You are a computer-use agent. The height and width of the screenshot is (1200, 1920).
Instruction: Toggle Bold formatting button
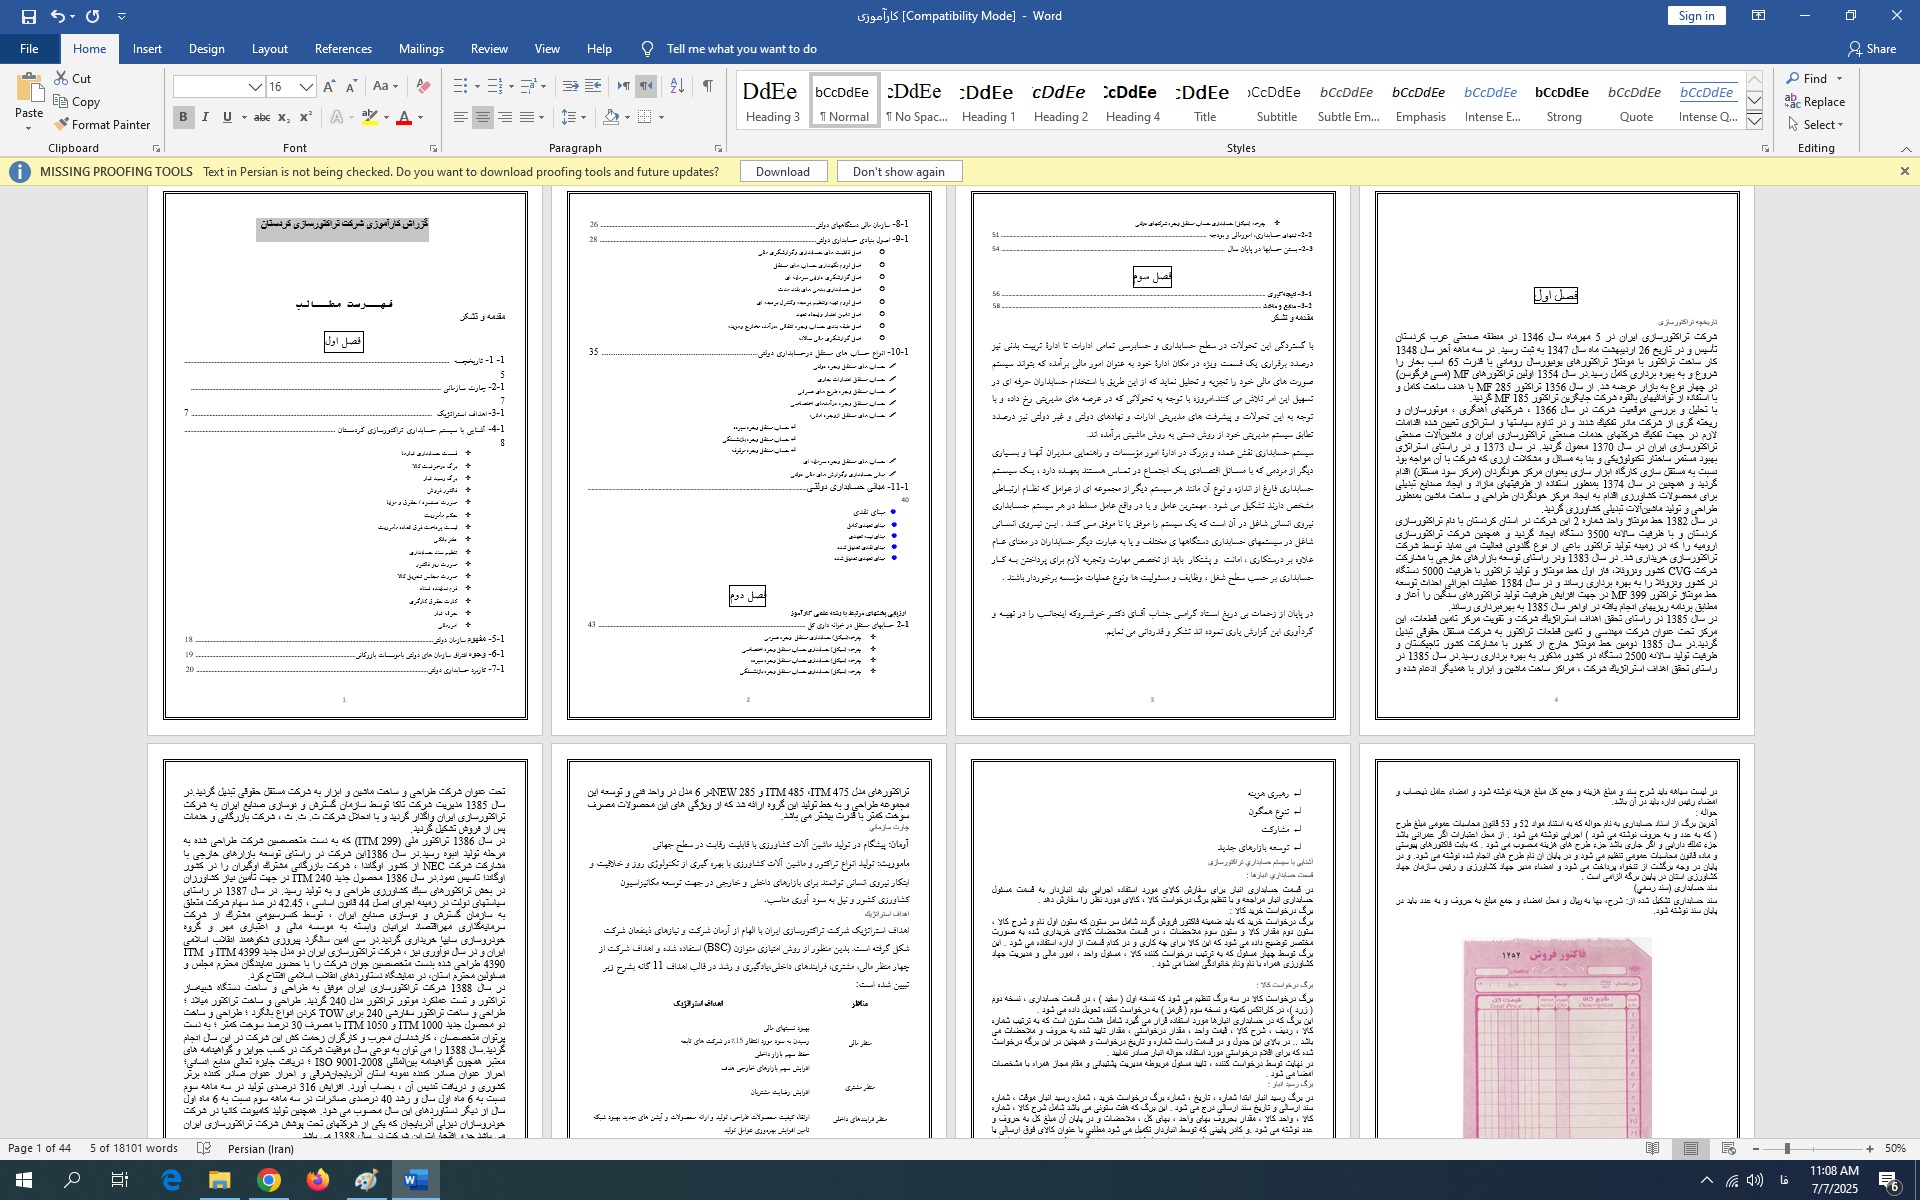183,118
